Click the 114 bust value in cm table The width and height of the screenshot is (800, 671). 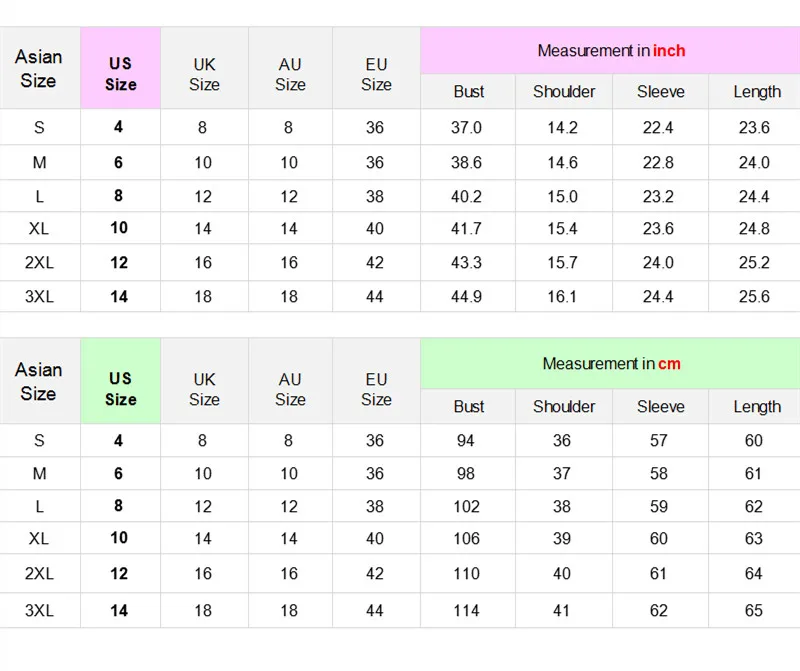(x=467, y=610)
